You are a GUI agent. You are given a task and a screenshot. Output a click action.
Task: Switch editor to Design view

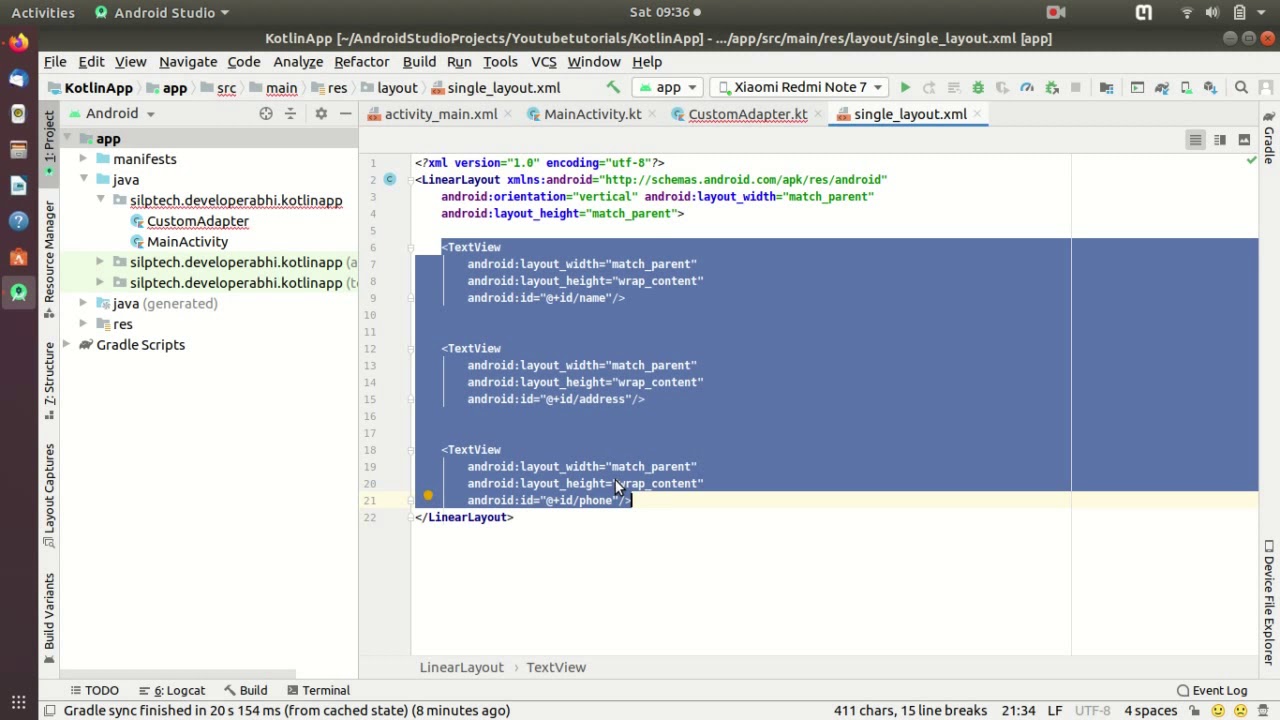(x=1244, y=139)
